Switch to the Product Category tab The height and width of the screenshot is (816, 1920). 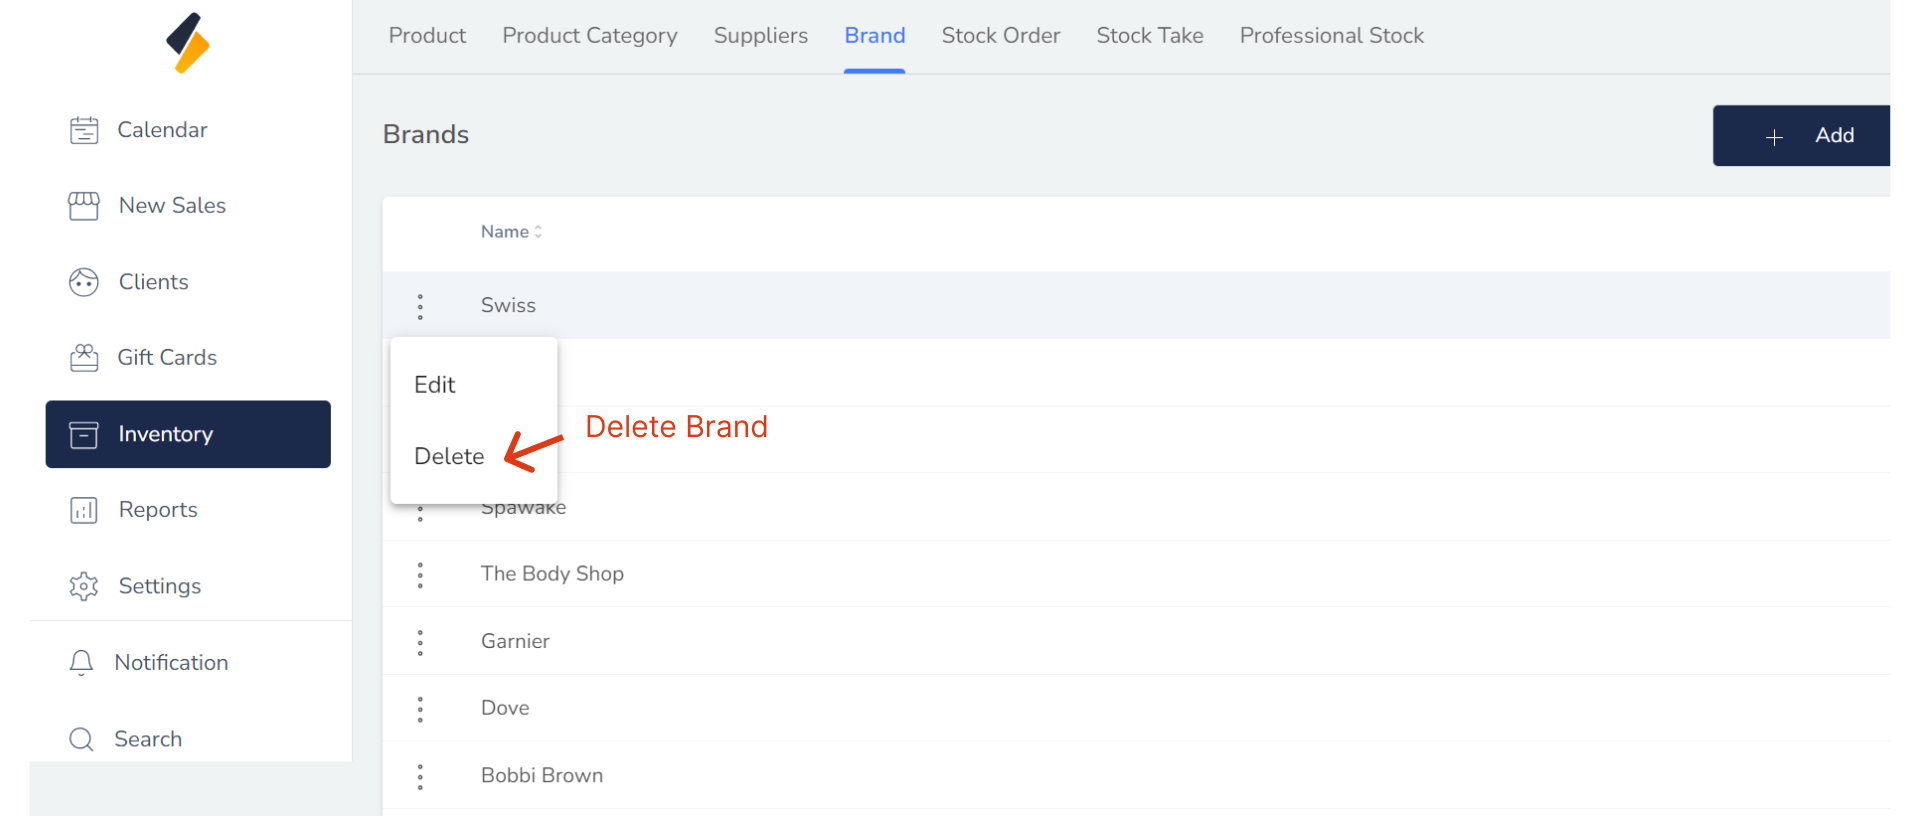coord(590,36)
